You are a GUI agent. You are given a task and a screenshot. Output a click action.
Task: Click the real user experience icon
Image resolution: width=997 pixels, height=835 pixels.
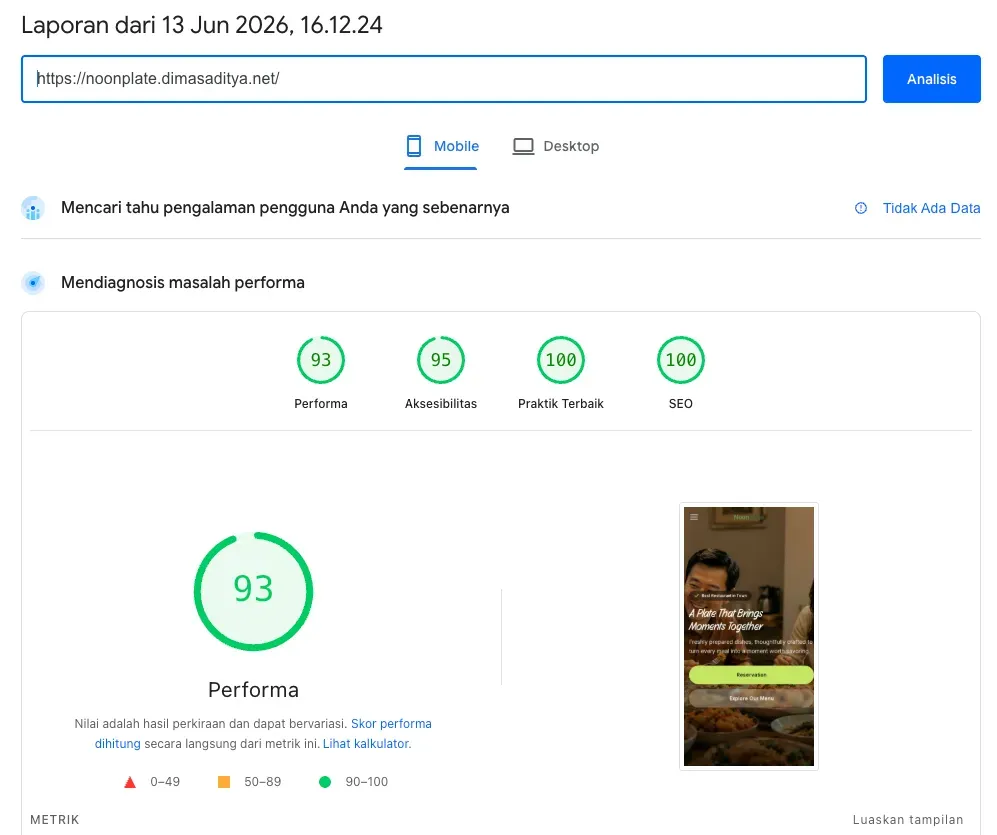[x=33, y=208]
